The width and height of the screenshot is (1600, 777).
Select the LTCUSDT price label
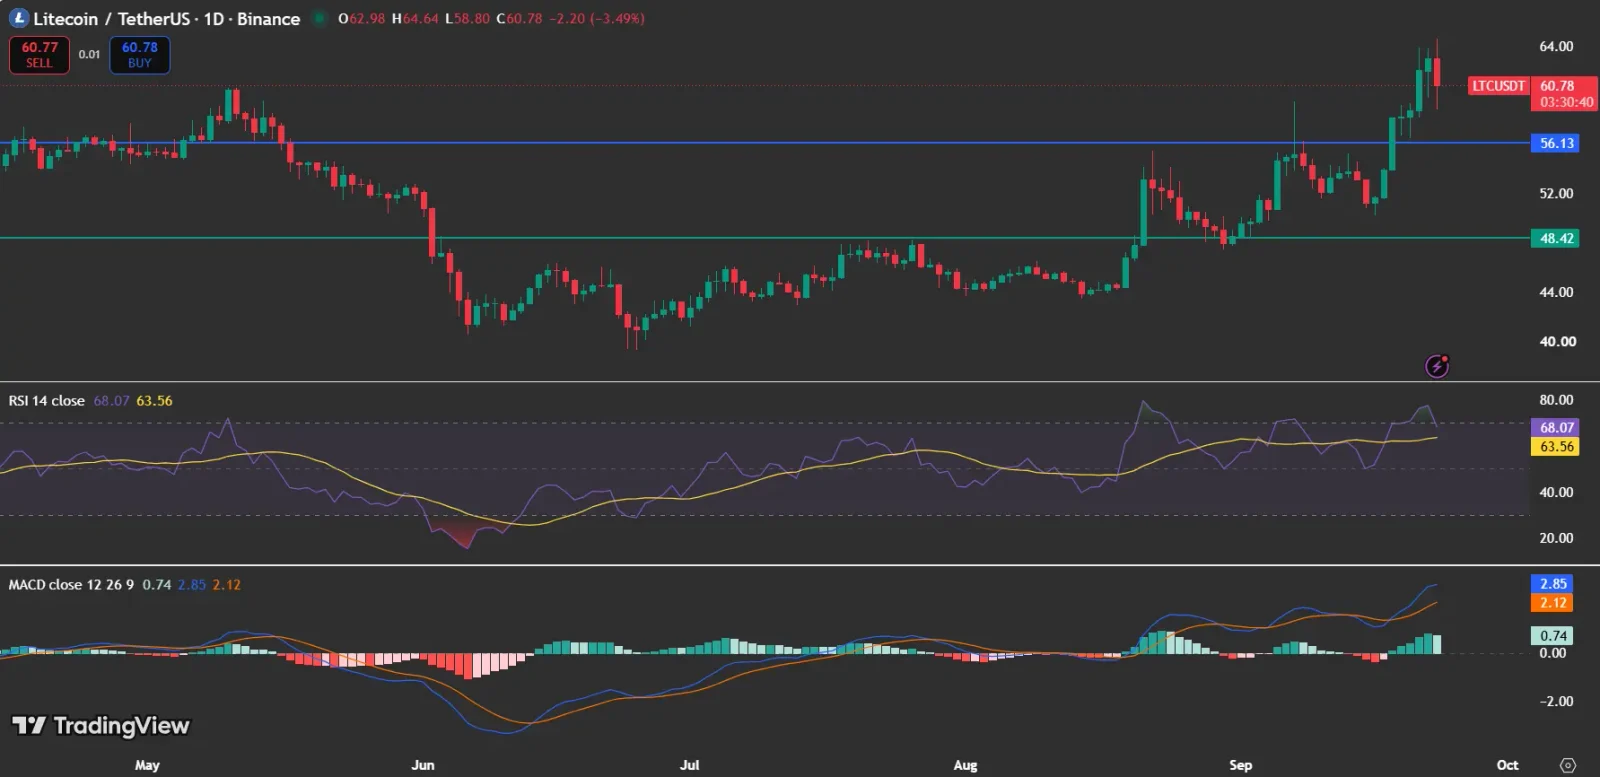coord(1499,86)
